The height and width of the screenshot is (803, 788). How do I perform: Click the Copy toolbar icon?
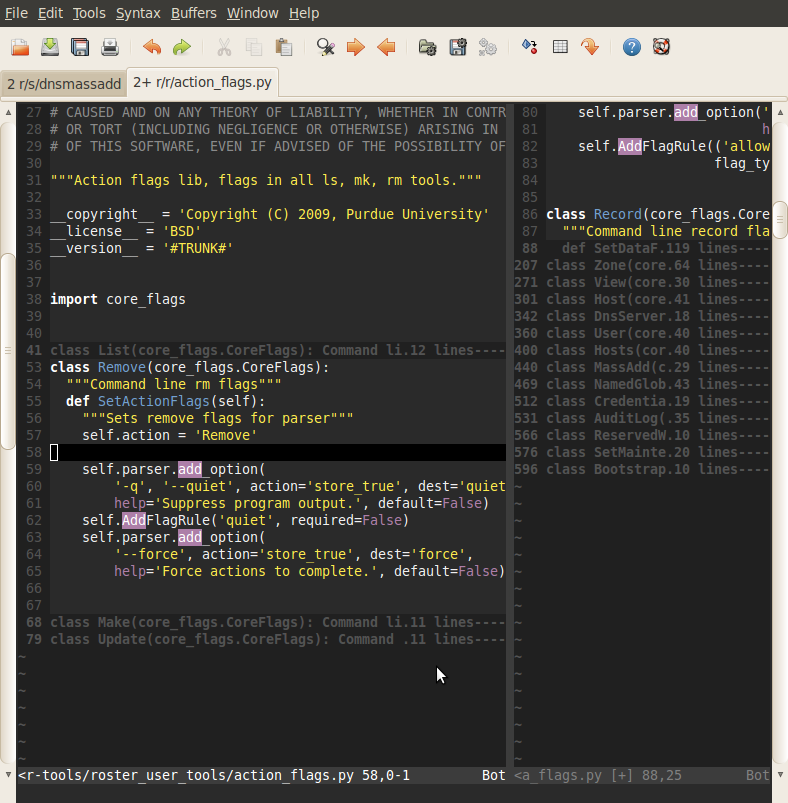[x=253, y=47]
